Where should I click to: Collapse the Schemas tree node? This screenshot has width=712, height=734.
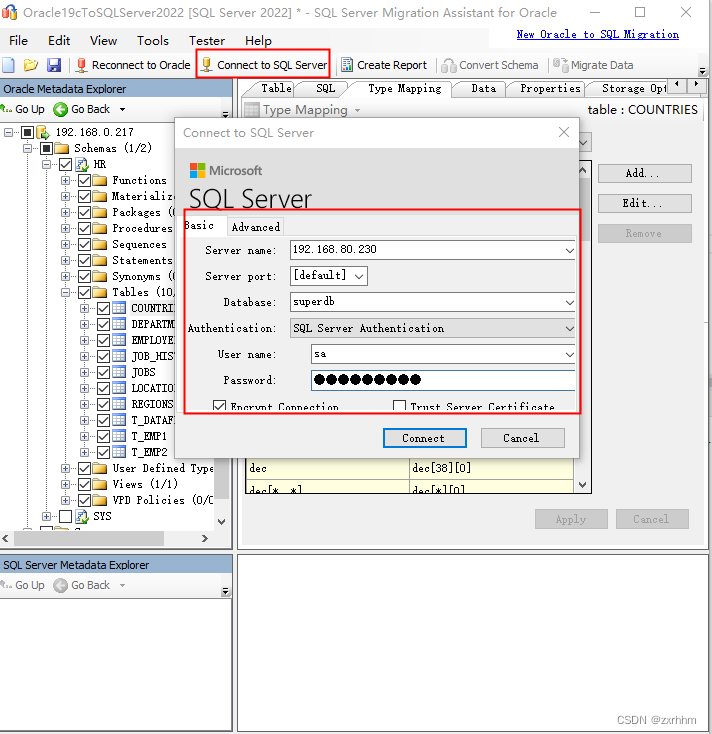pyautogui.click(x=28, y=148)
